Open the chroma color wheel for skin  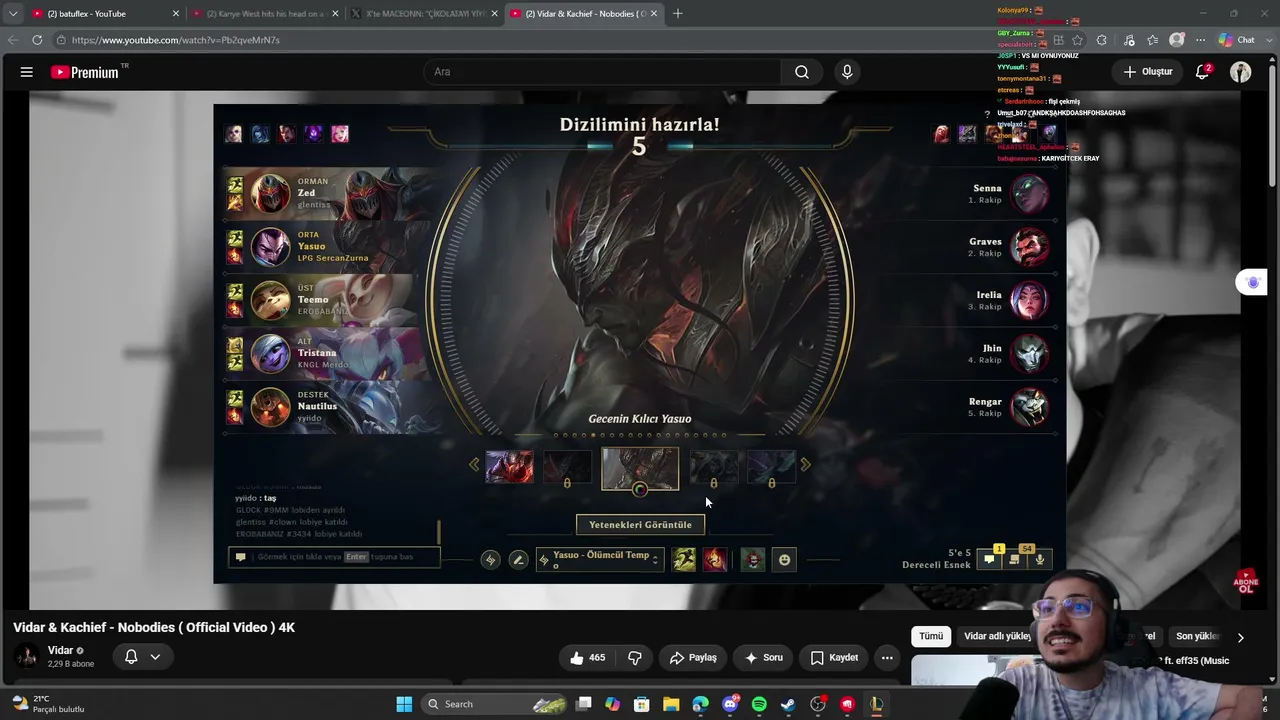(x=640, y=490)
